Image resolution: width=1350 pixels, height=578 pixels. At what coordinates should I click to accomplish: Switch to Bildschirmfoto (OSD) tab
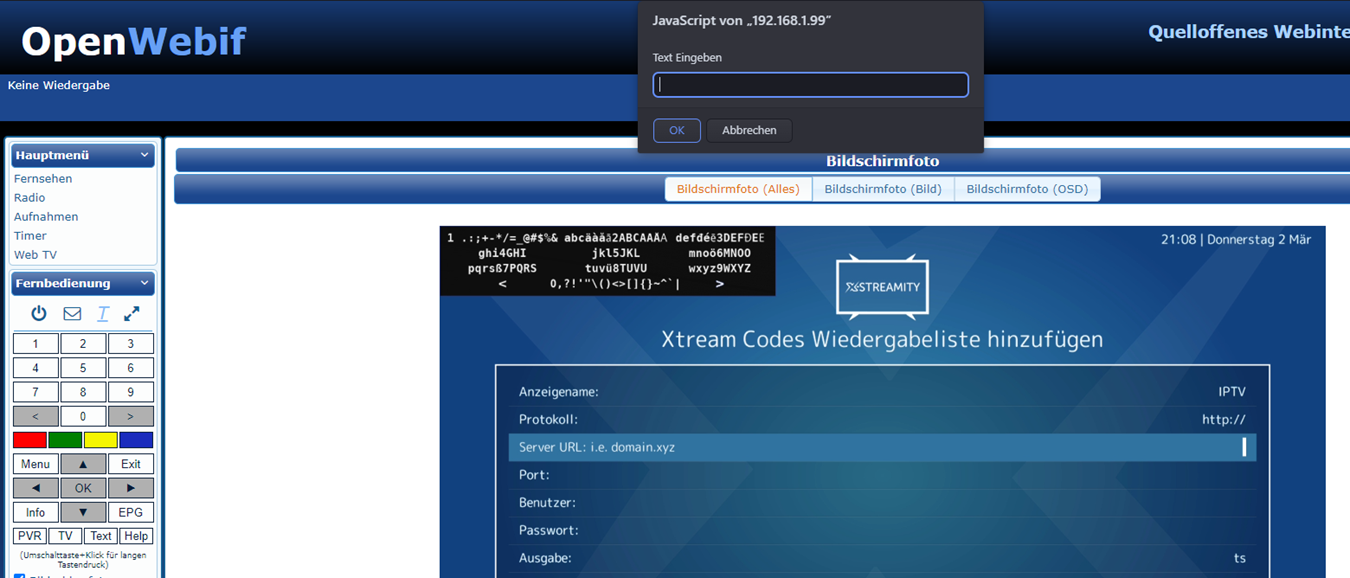point(1027,189)
